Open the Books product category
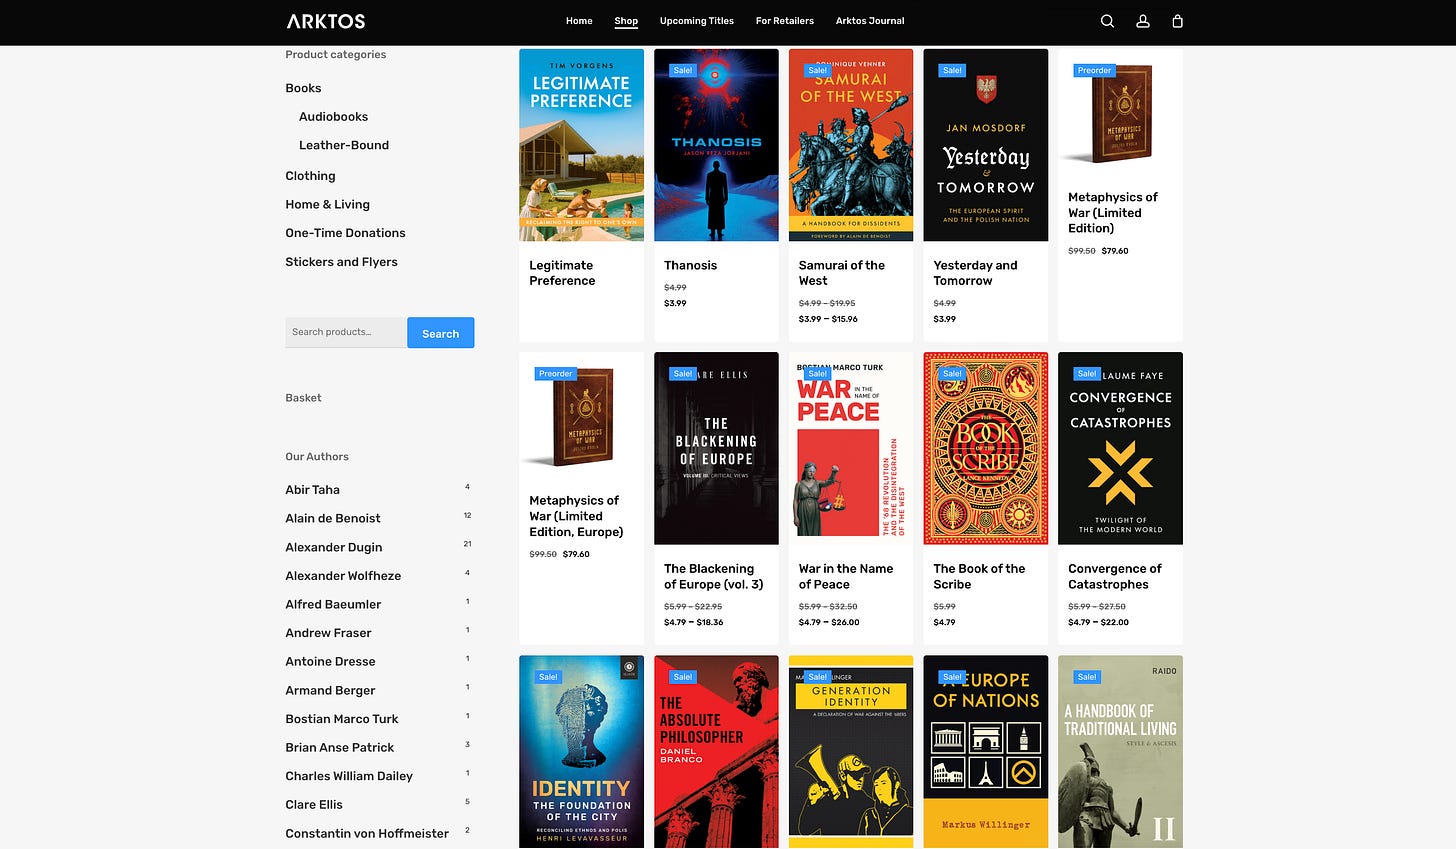The image size is (1456, 849). (303, 88)
